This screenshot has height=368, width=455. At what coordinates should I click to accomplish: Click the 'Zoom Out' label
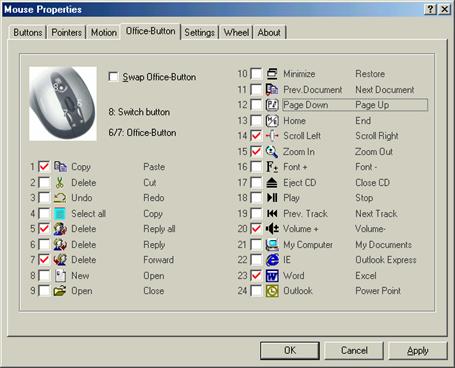[x=374, y=152]
